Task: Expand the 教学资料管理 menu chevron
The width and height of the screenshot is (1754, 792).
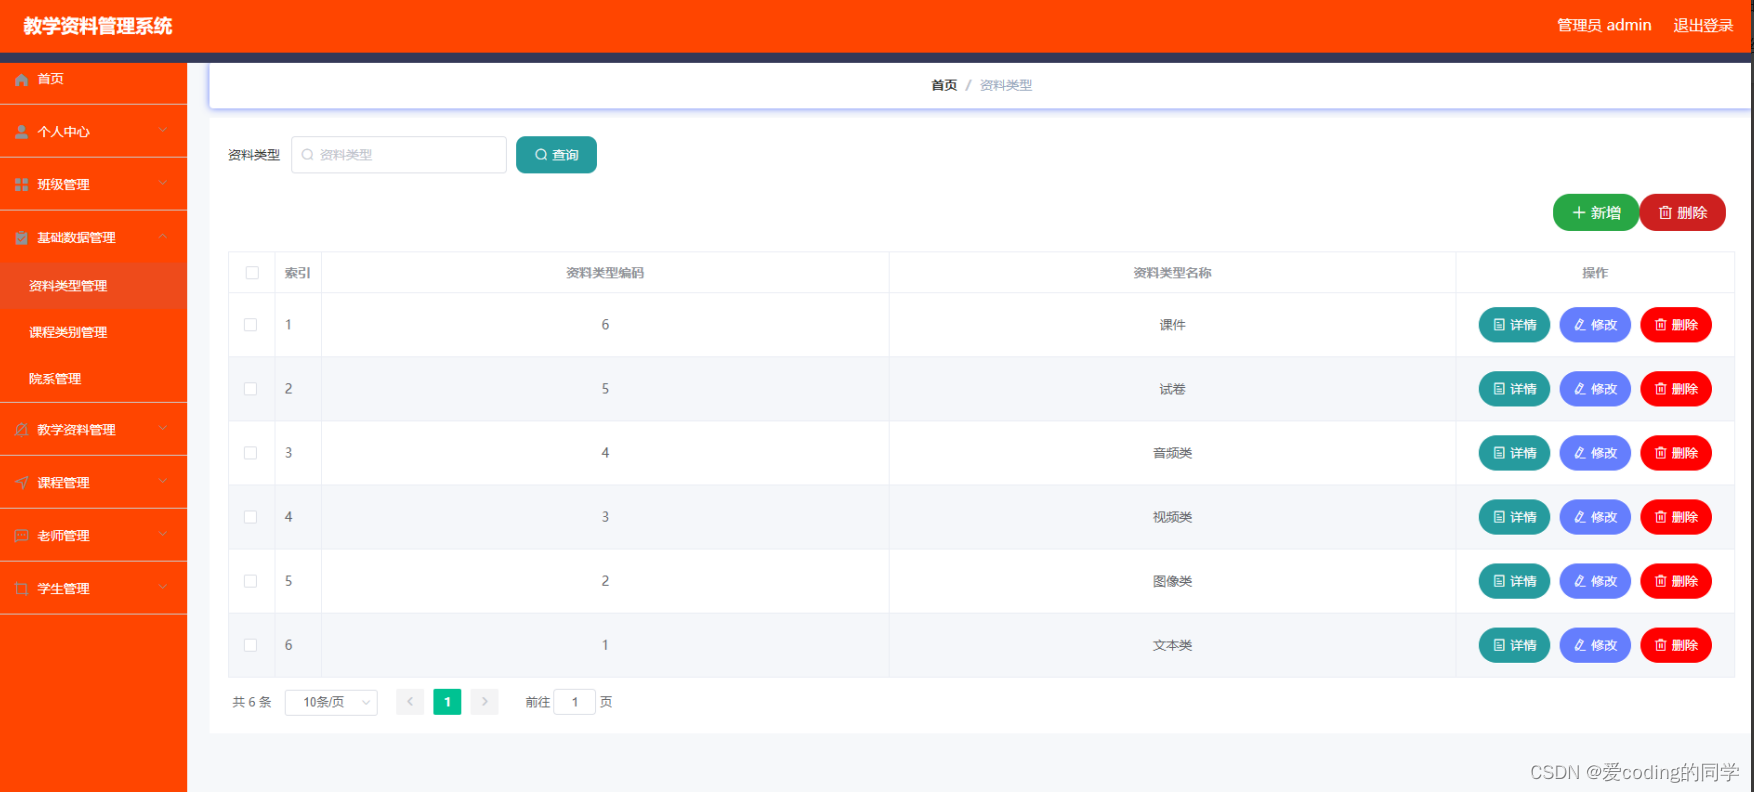Action: click(x=163, y=429)
